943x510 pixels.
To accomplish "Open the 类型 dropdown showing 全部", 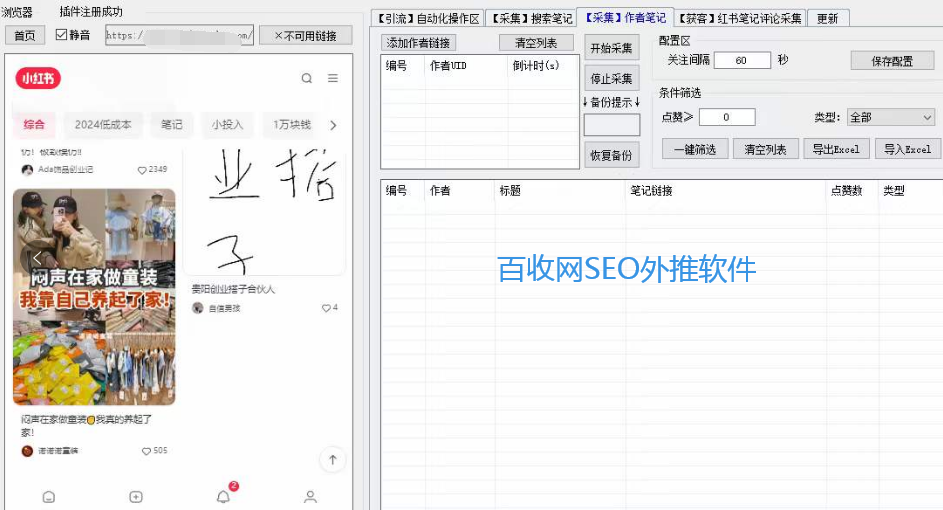I will tap(891, 117).
